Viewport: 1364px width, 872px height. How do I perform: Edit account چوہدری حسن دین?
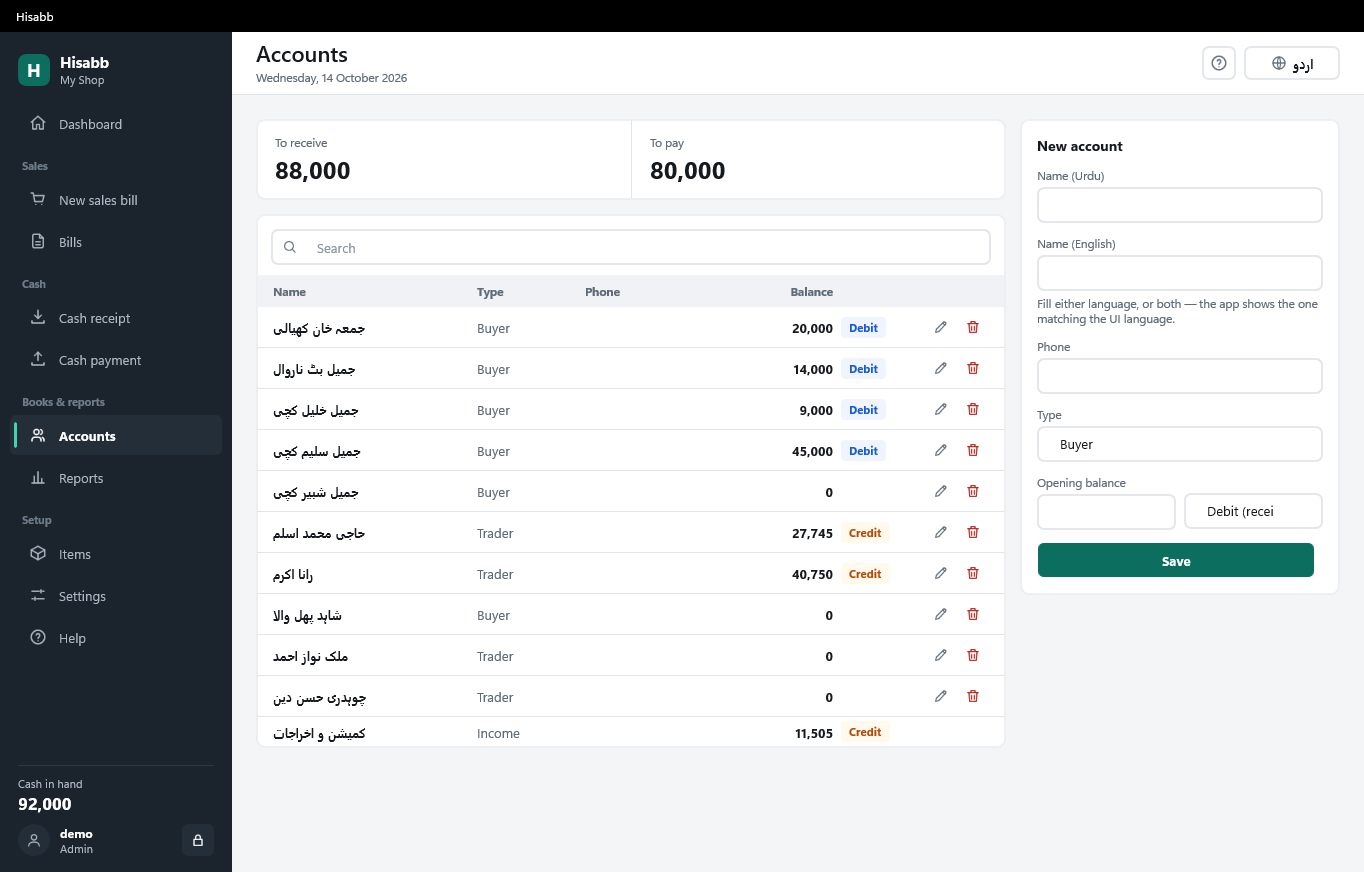coord(941,696)
